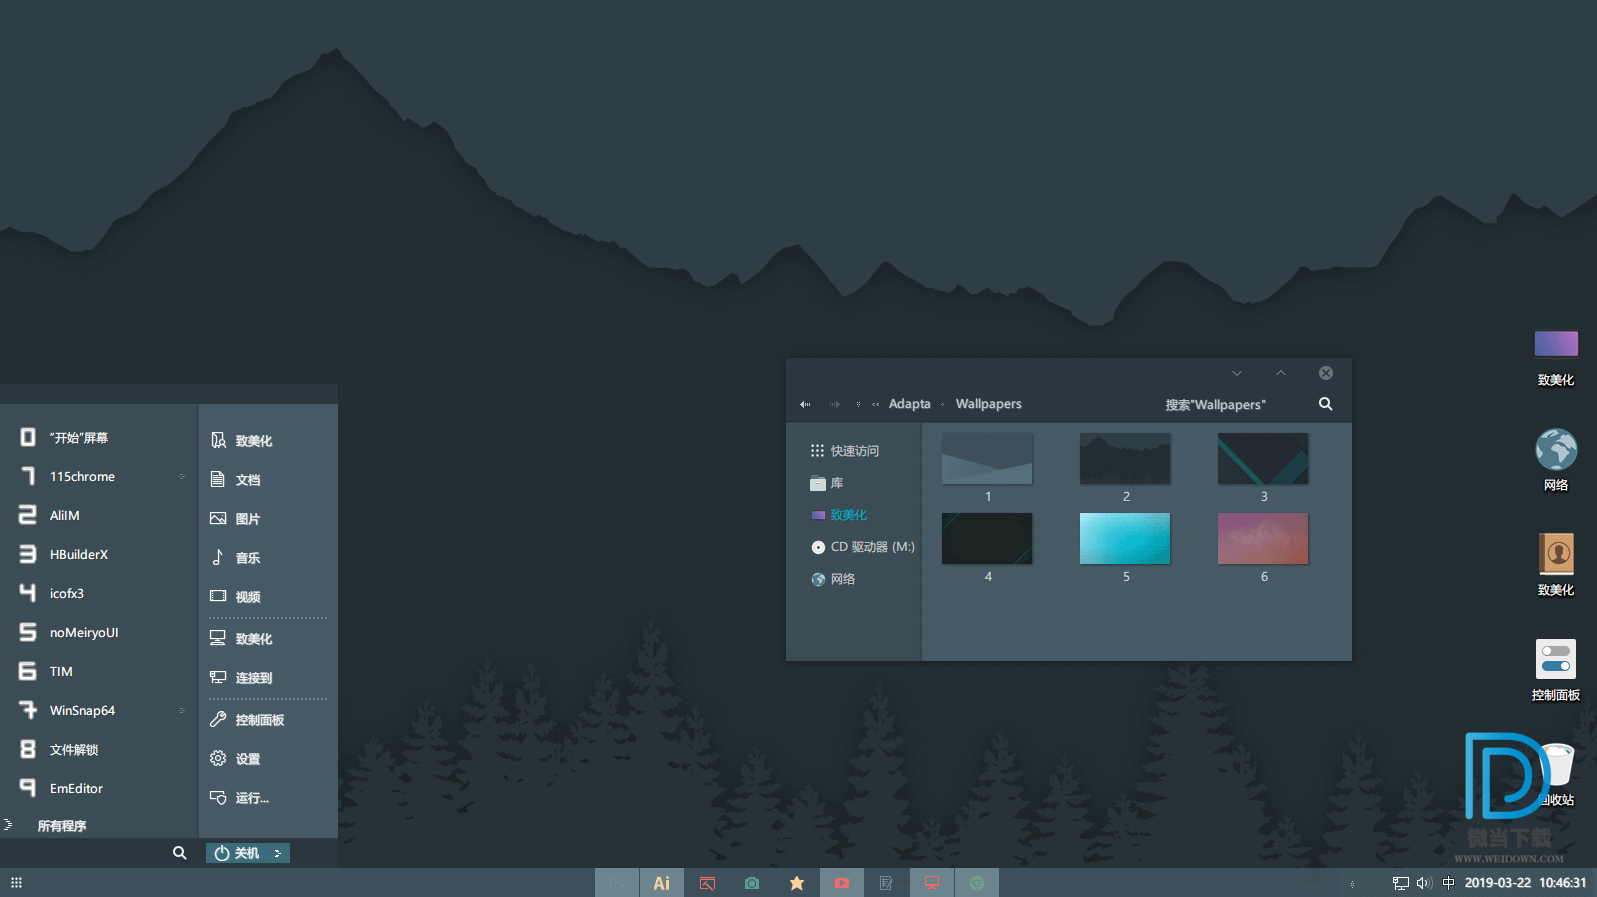Open the Chrome icon in the taskbar
Viewport: 1597px width, 897px height.
(977, 883)
